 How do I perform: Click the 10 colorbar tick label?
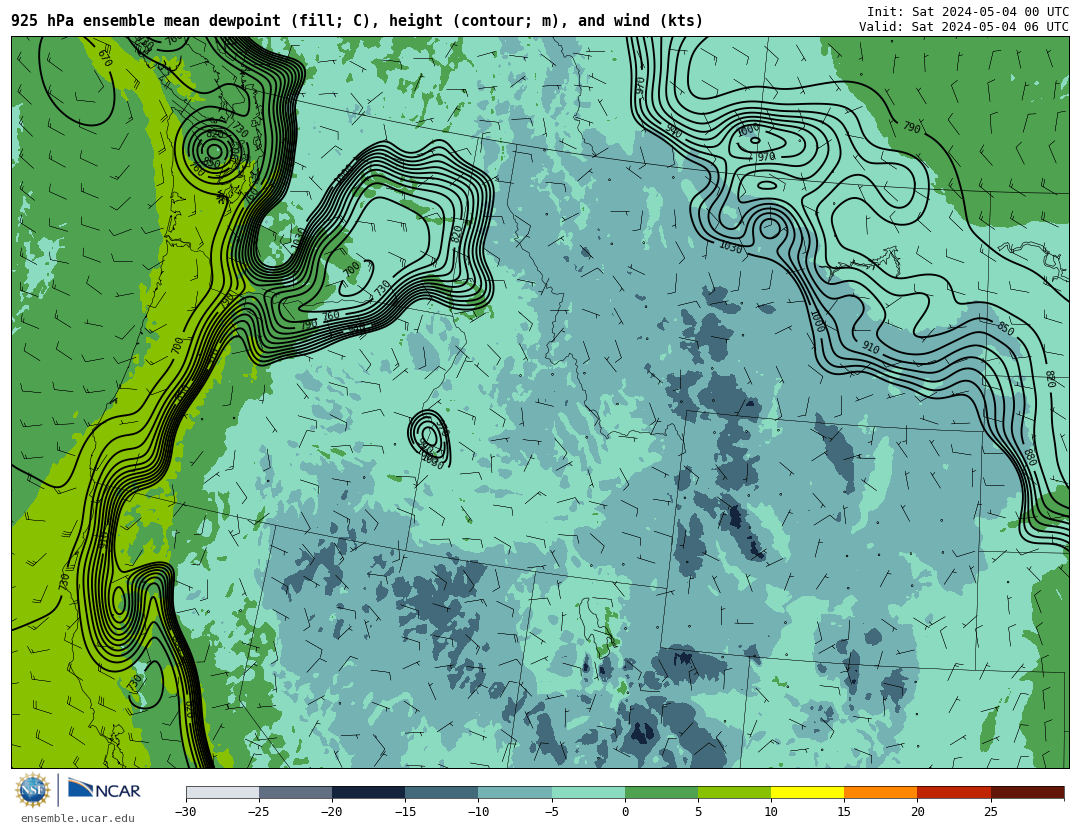(771, 812)
